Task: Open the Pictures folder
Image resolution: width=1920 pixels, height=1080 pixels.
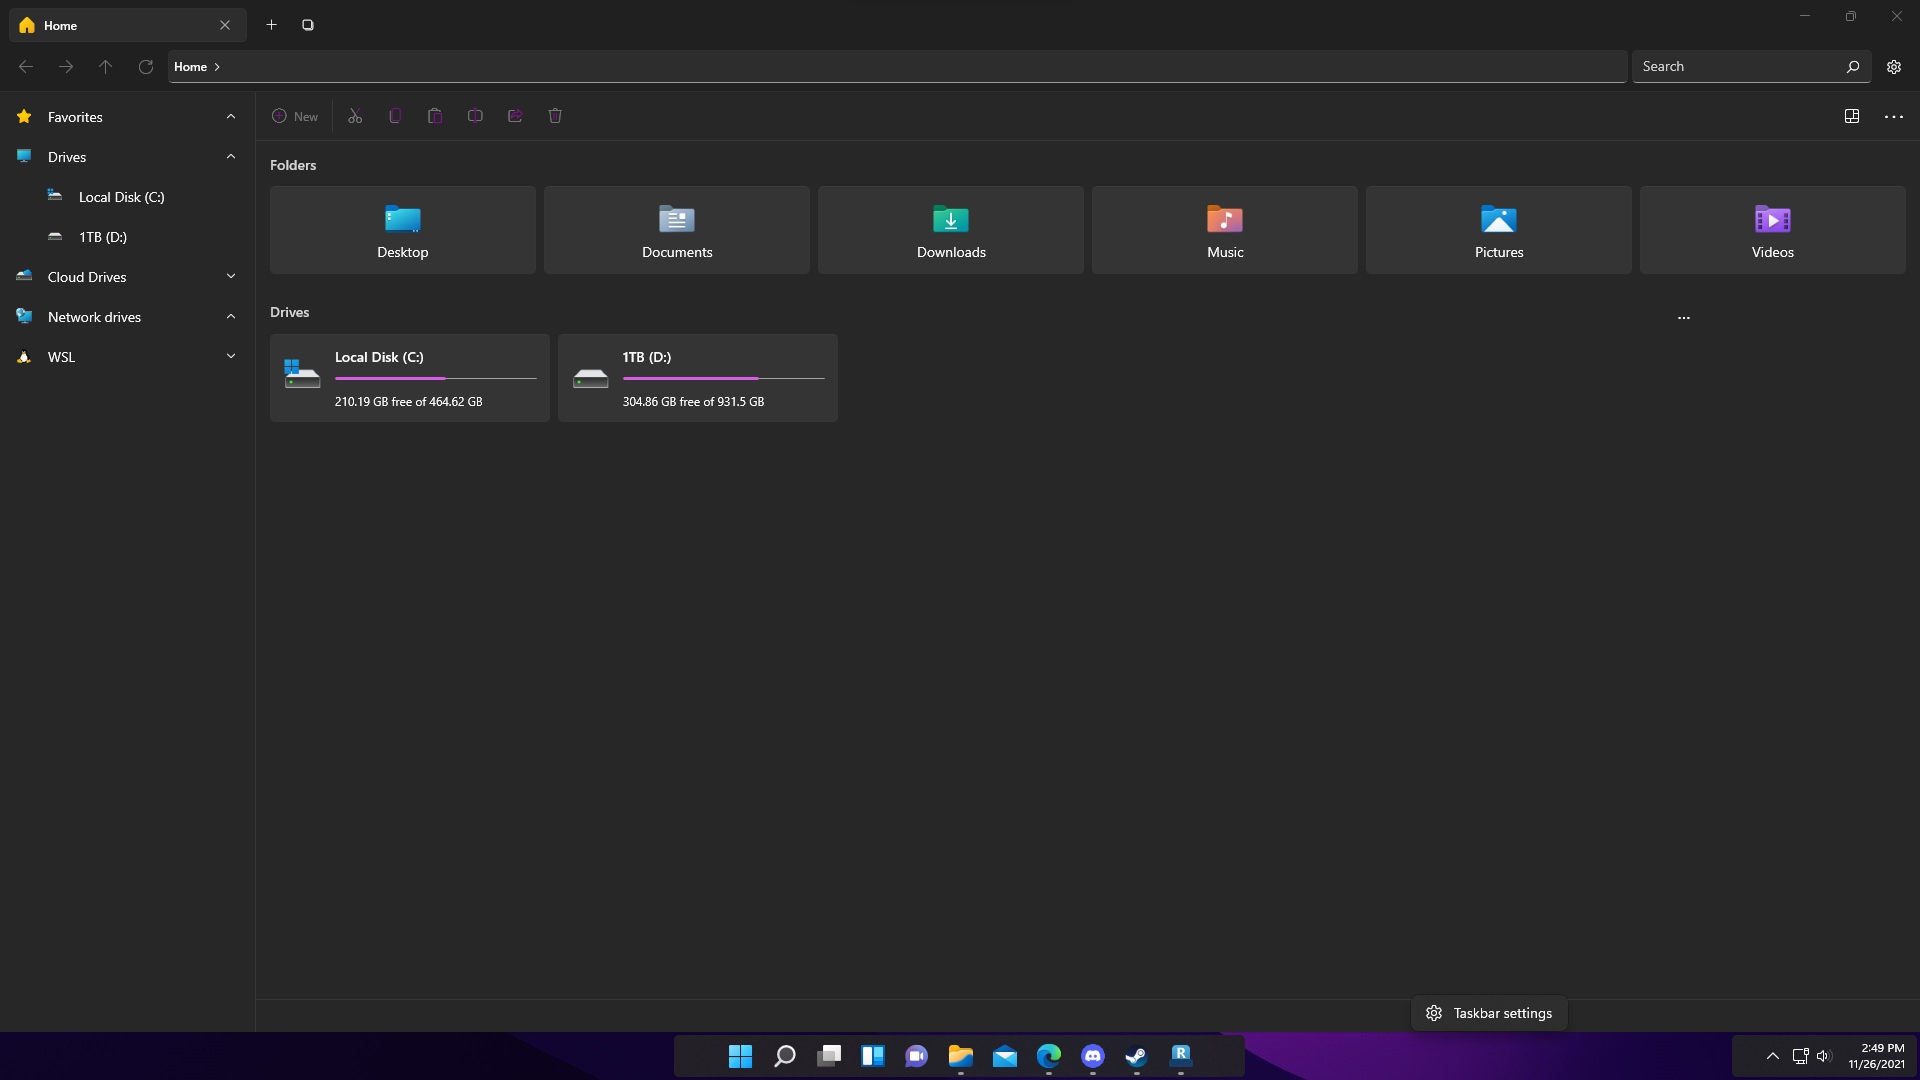Action: [1499, 230]
